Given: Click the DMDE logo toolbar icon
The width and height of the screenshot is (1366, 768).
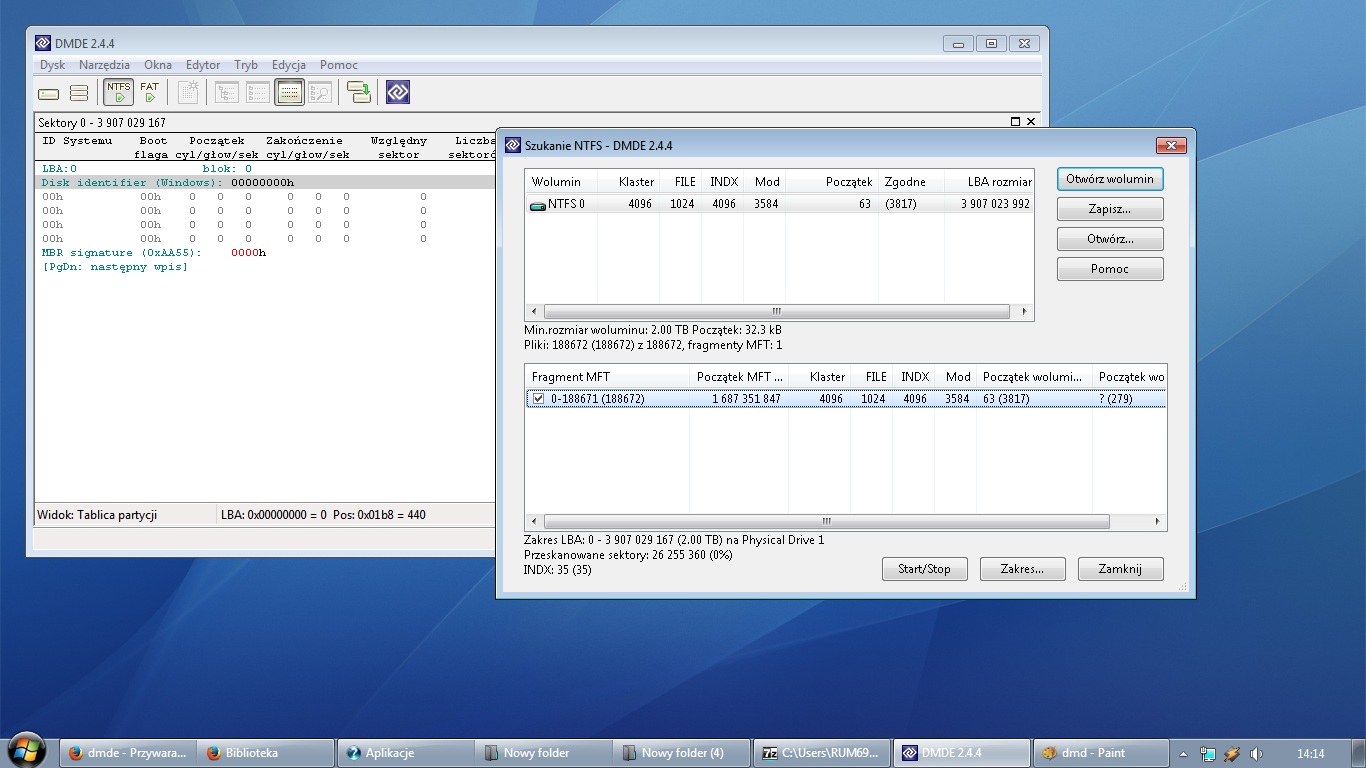Looking at the screenshot, I should [x=398, y=92].
